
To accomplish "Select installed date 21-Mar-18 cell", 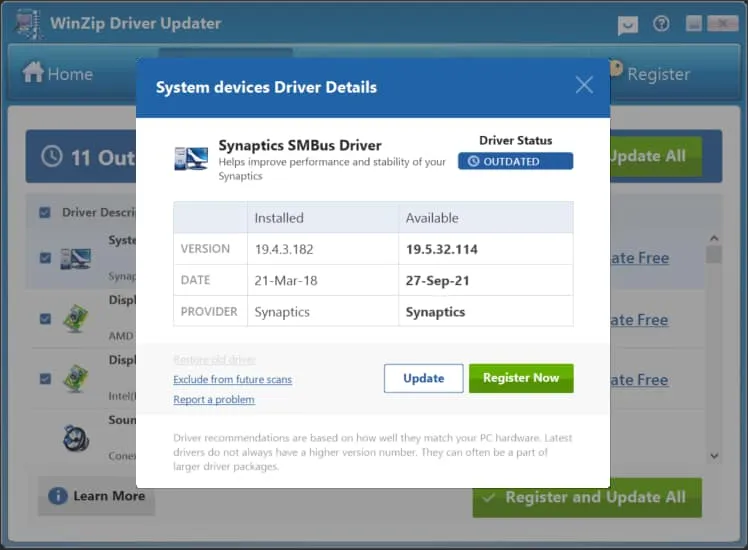I will click(x=323, y=280).
